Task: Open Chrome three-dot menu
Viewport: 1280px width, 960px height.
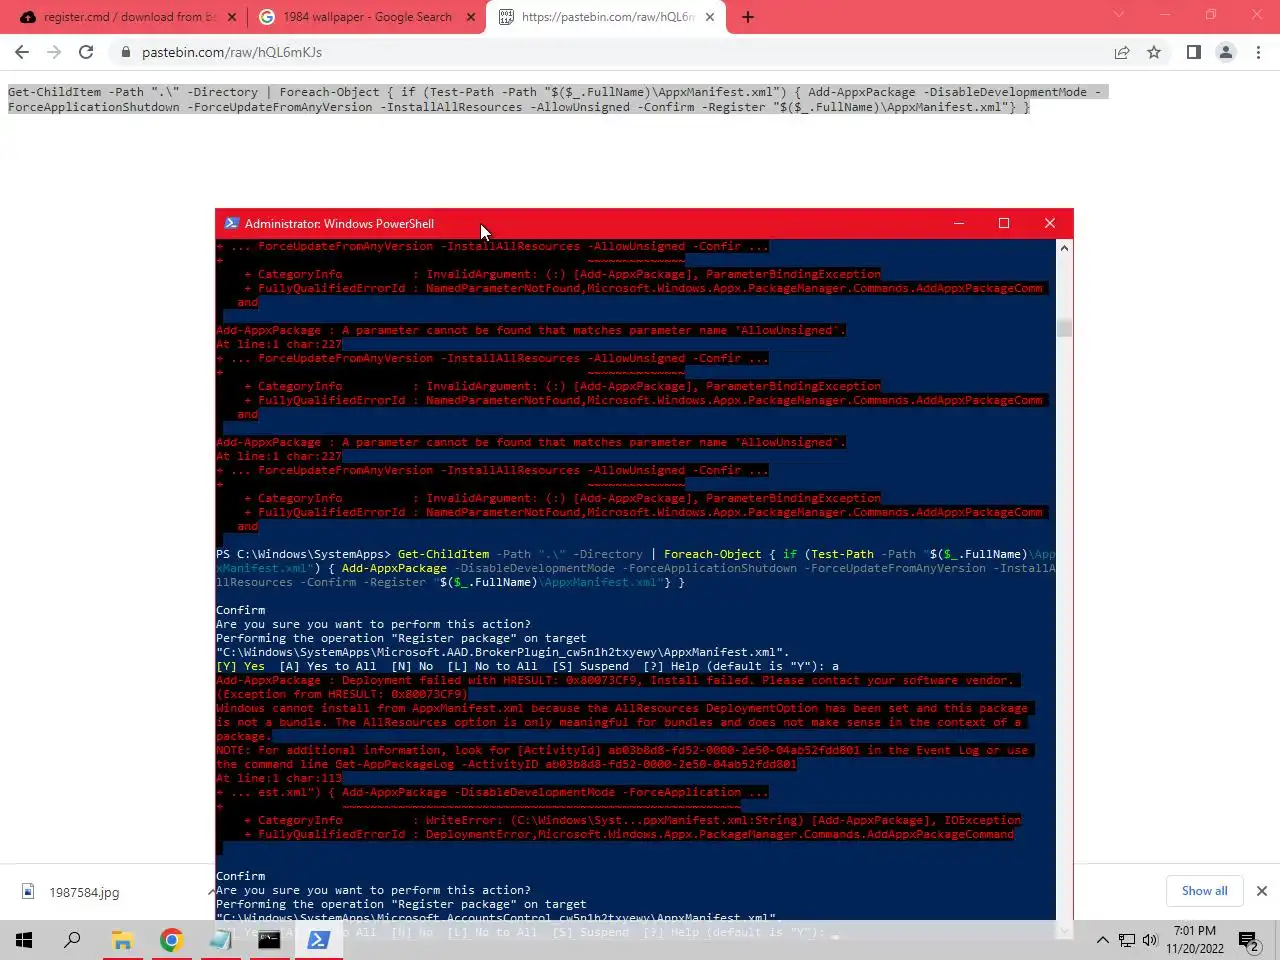Action: [x=1258, y=52]
